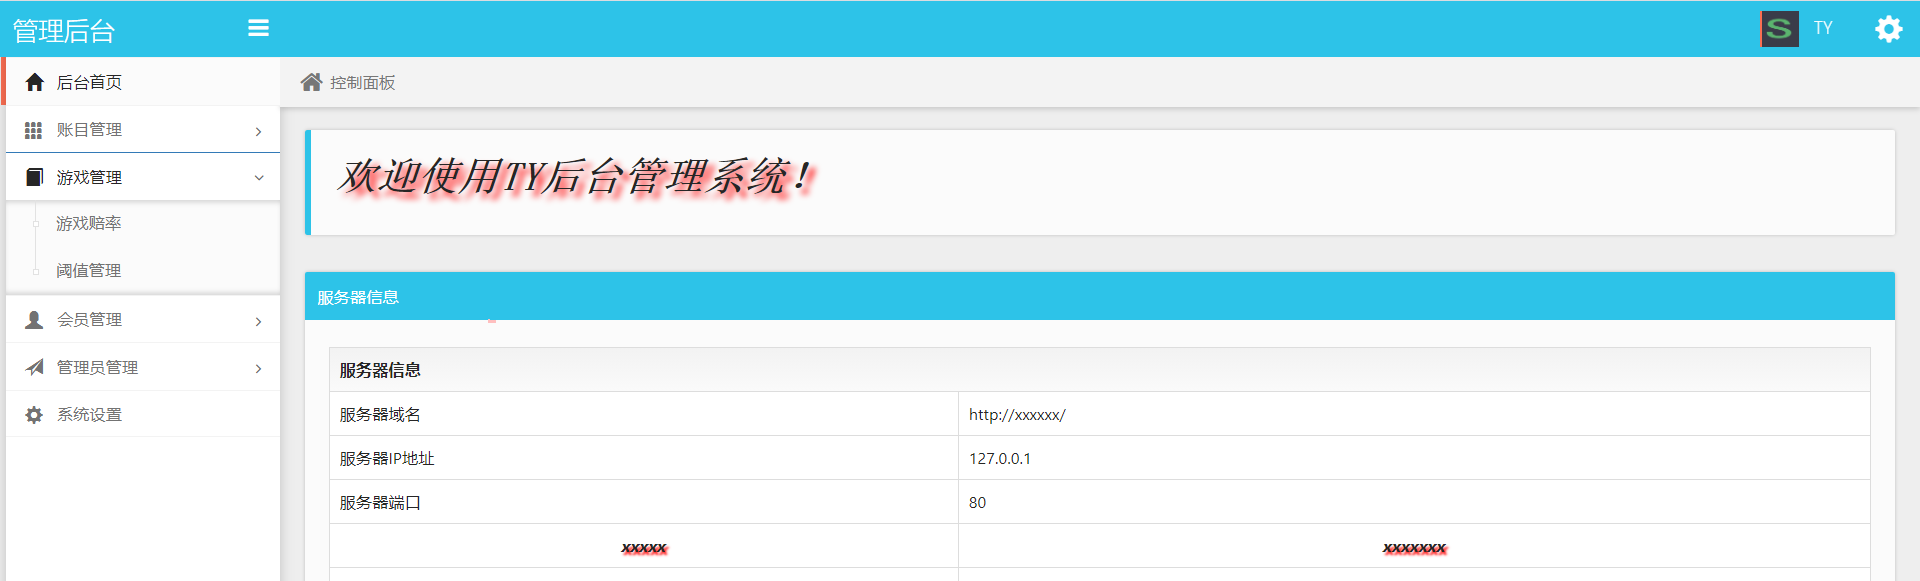Collapse the 游戏管理 chevron arrow

point(259,178)
